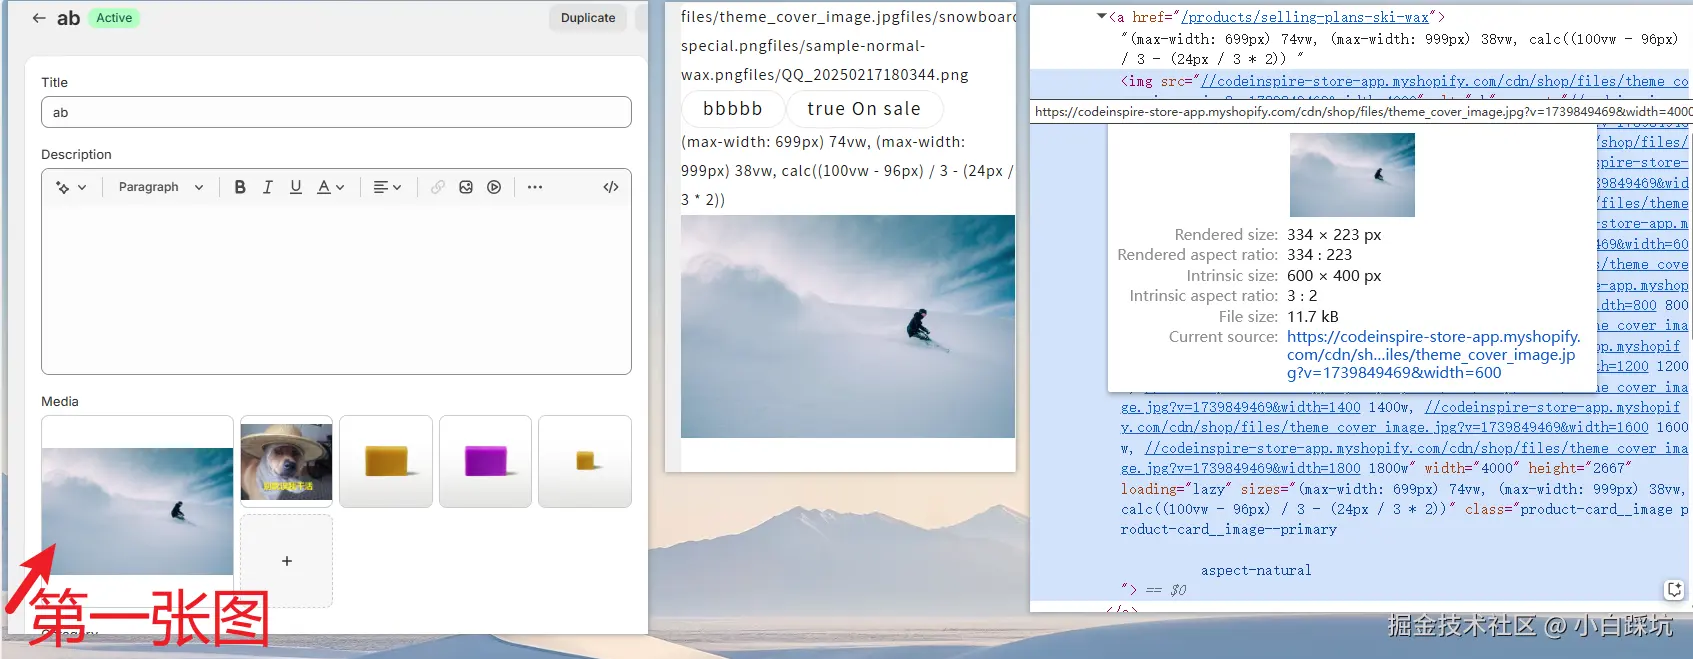Screen dimensions: 1693x659
Task: Click the back arrow next to ab
Action: coord(39,18)
